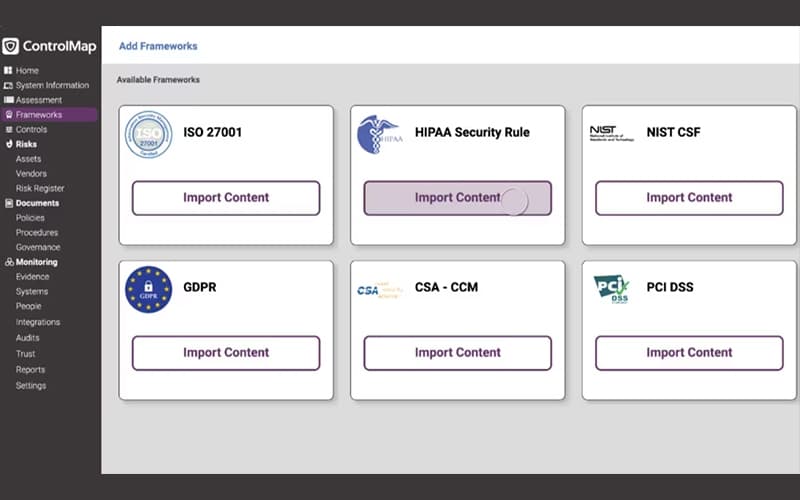Click the ISO 27001 certification badge
The height and width of the screenshot is (500, 800).
(x=148, y=134)
